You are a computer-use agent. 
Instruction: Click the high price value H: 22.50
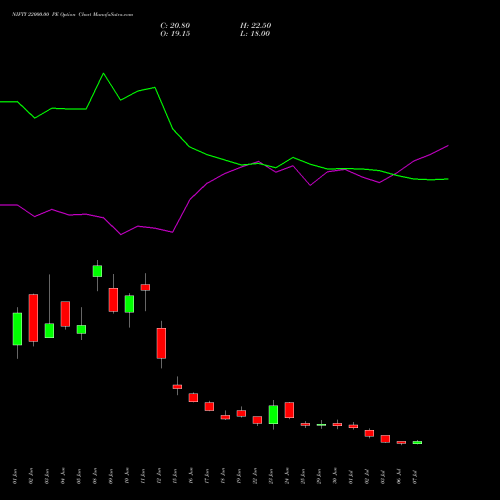pos(256,26)
